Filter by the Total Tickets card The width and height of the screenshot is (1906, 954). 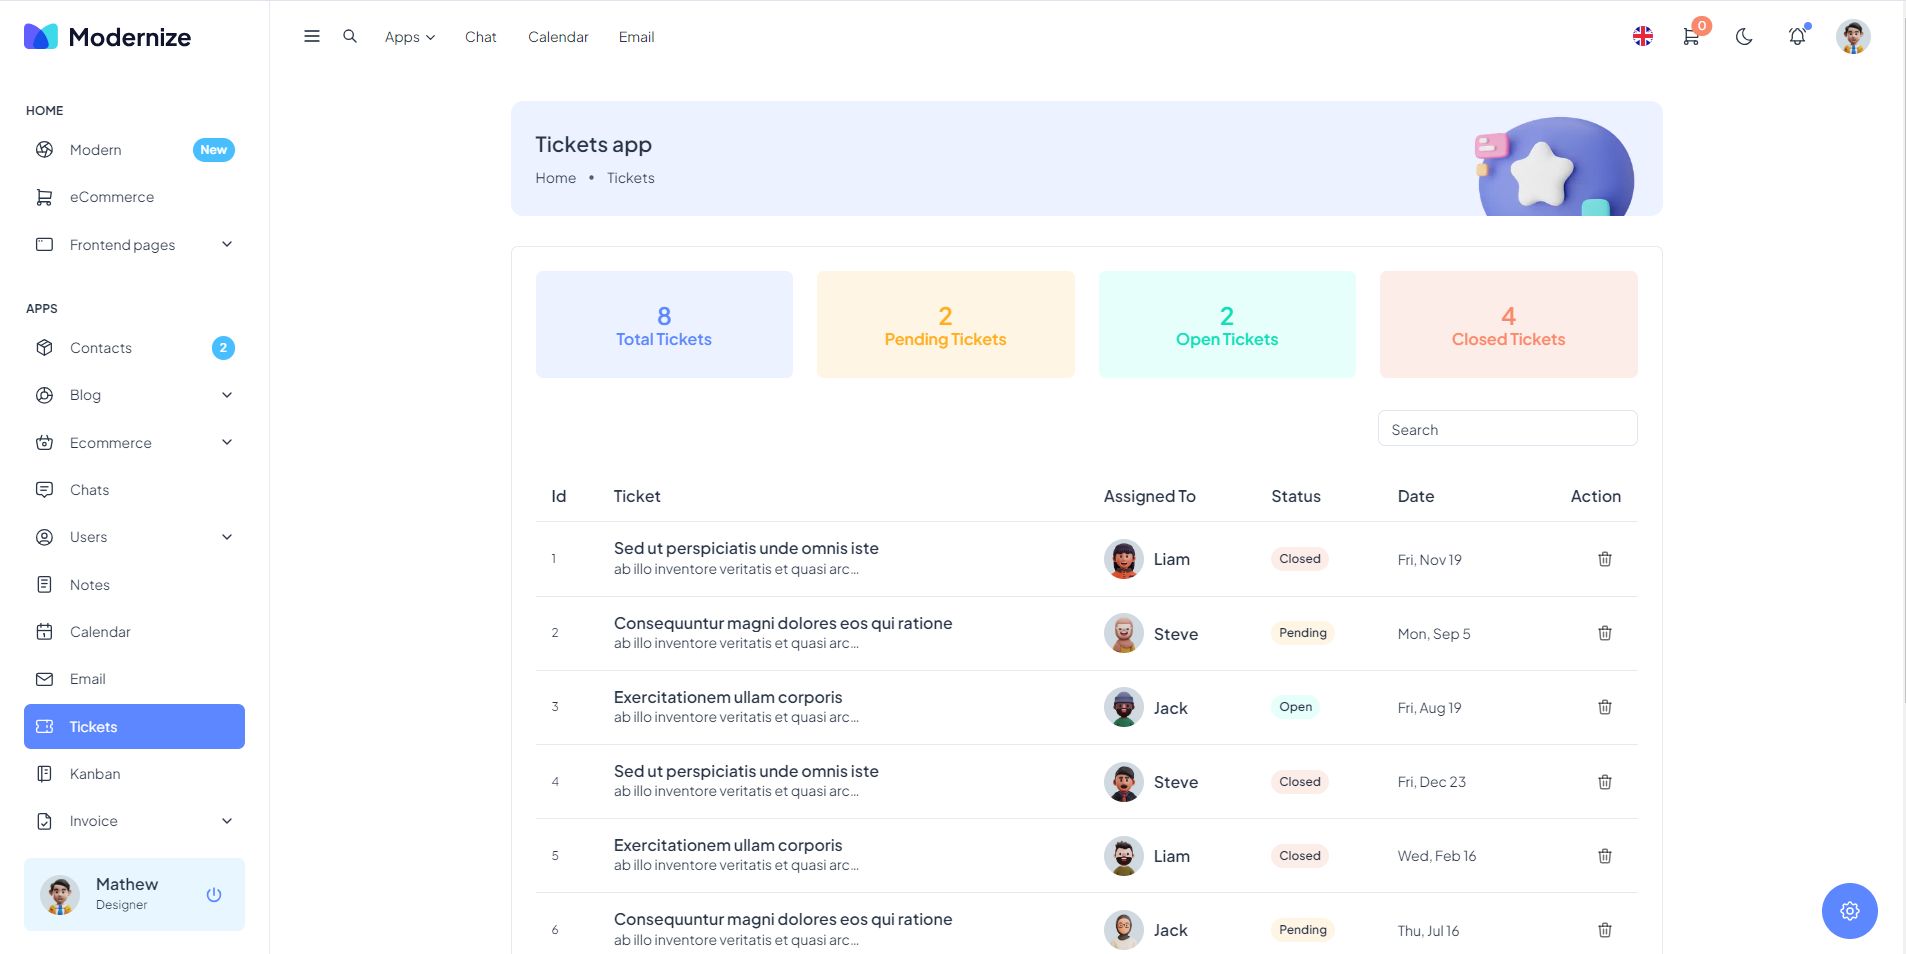[664, 325]
